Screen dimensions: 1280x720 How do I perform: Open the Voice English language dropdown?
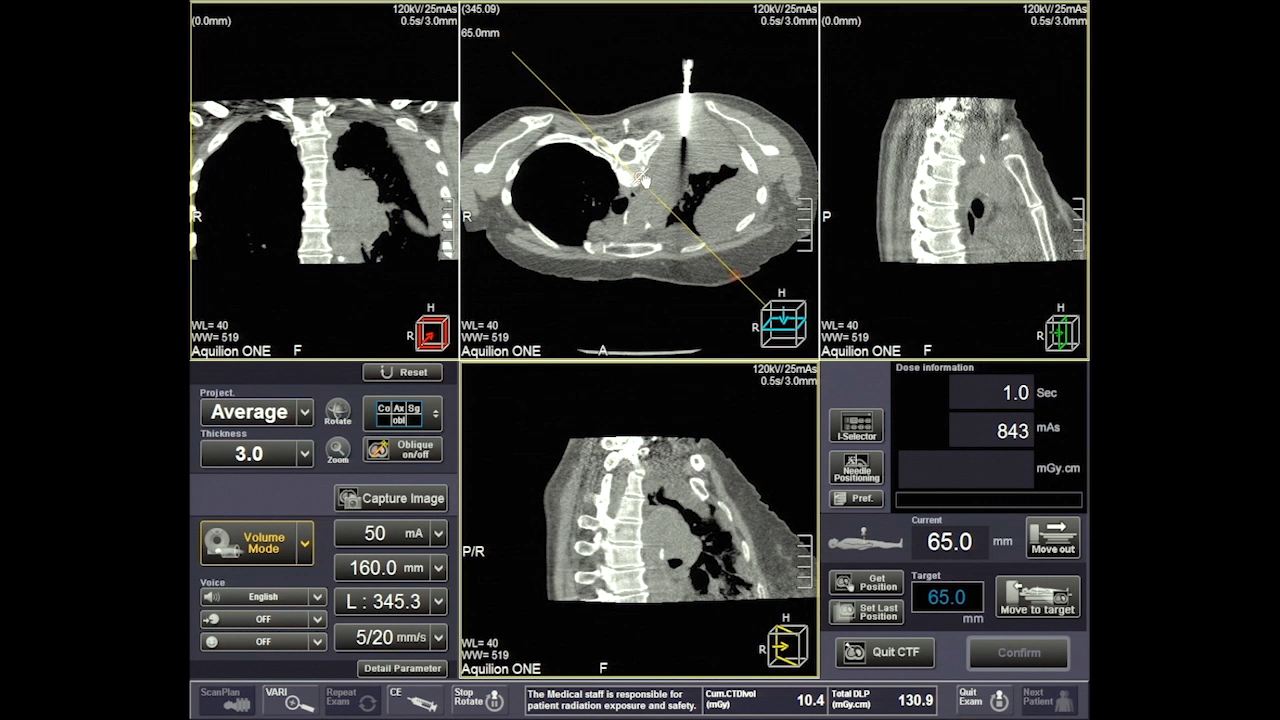(x=317, y=597)
